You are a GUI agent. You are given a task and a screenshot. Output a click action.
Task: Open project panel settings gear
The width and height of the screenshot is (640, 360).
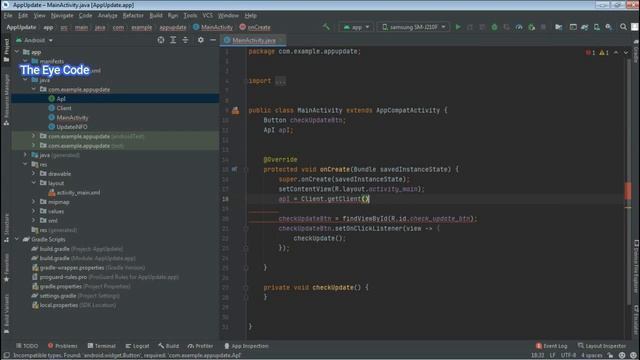pos(200,40)
